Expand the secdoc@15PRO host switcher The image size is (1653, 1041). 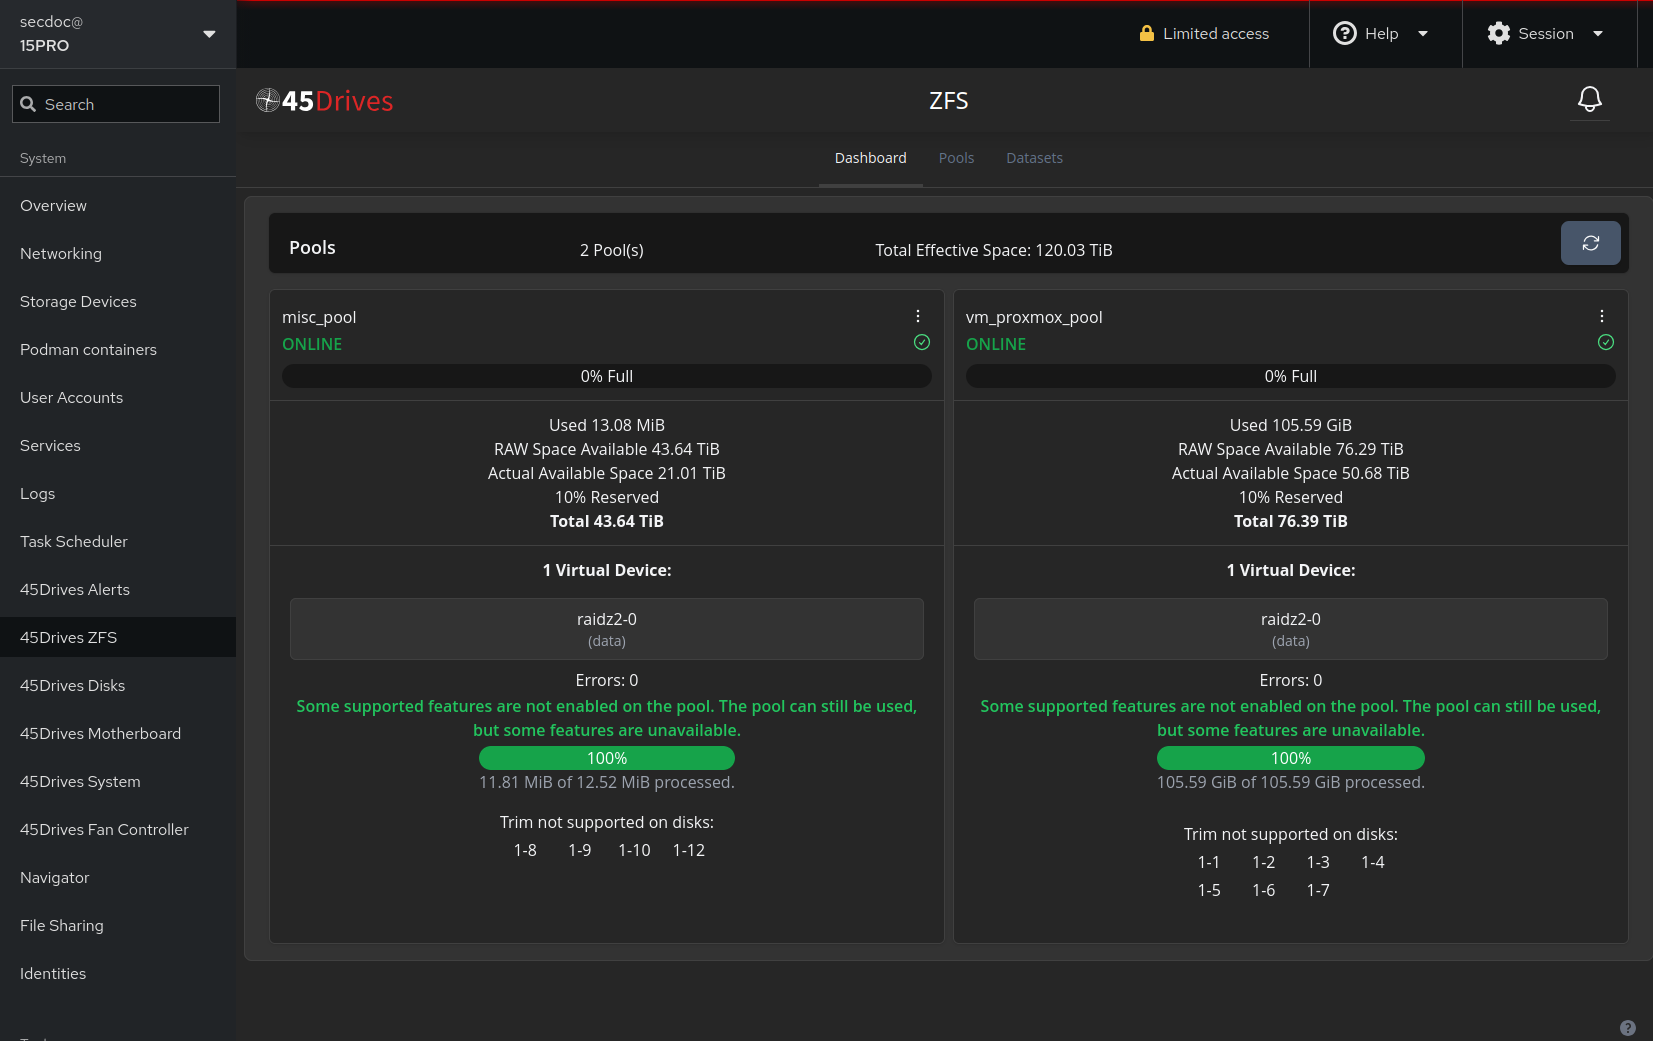tap(118, 34)
